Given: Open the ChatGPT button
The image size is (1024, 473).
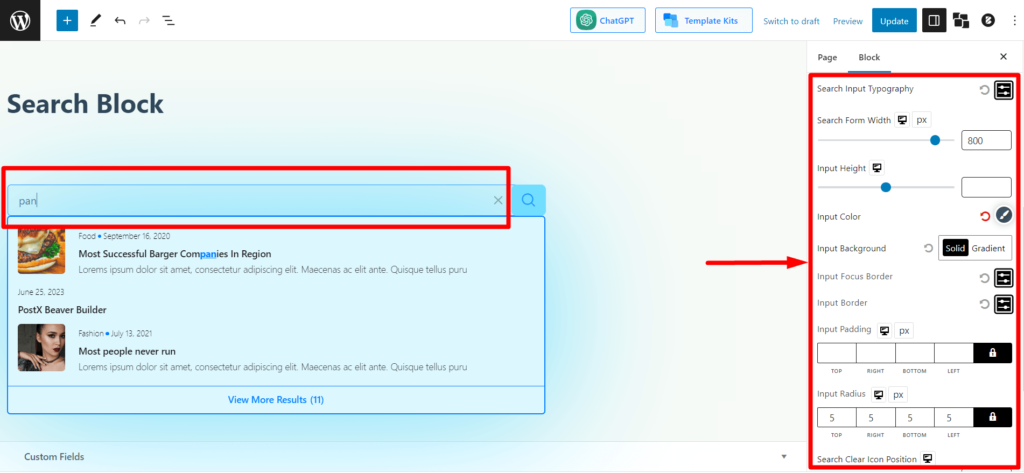Looking at the screenshot, I should 607,20.
